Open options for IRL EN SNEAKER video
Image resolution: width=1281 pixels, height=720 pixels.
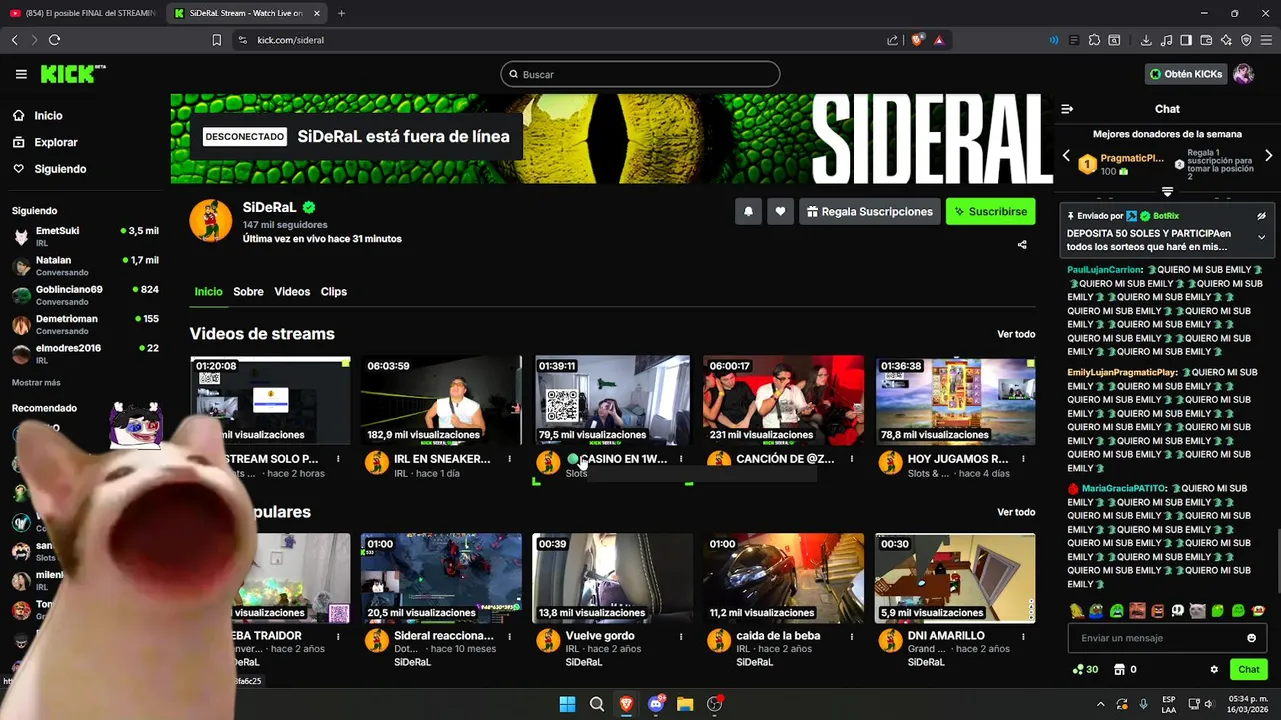tap(509, 459)
